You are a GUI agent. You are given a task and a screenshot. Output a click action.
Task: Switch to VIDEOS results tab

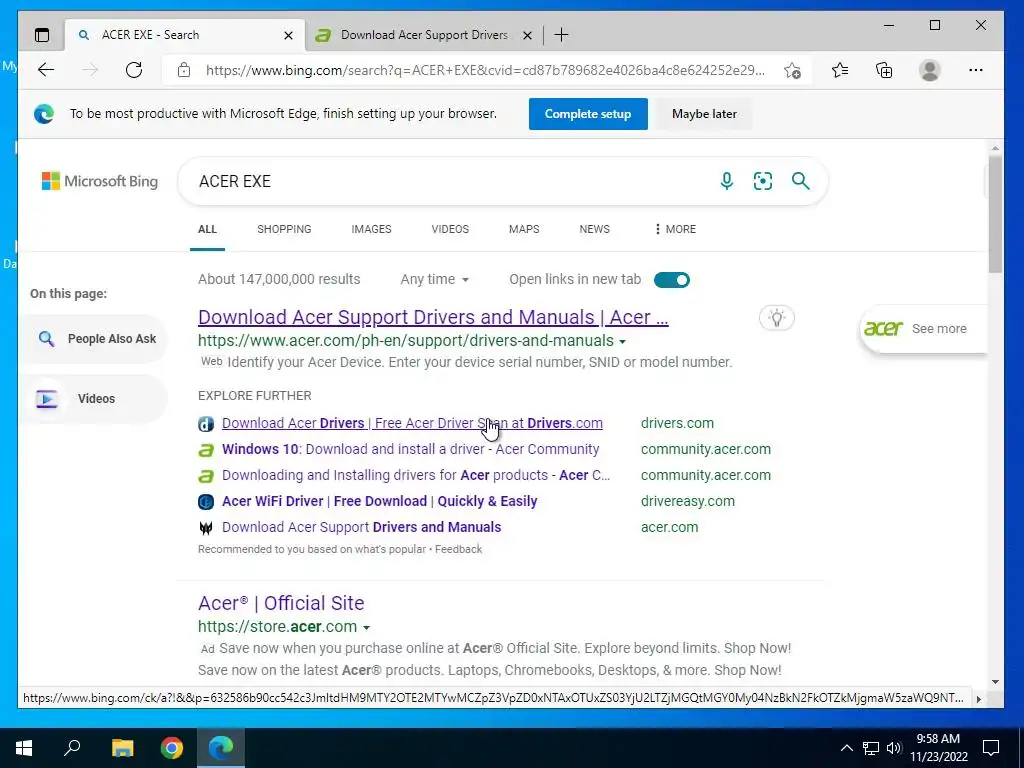point(450,229)
